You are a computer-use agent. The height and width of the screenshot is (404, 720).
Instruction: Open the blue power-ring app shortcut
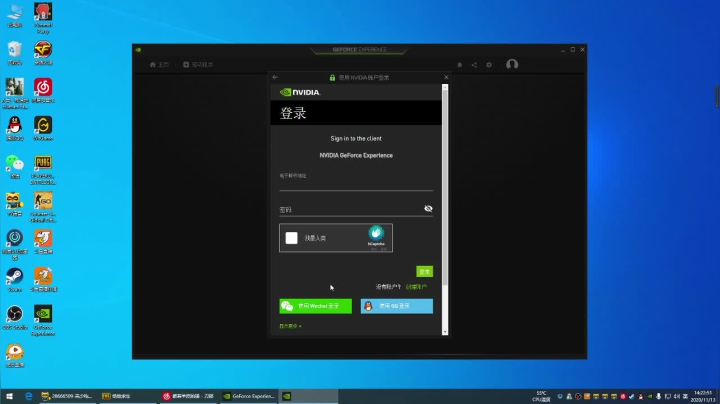15,245
